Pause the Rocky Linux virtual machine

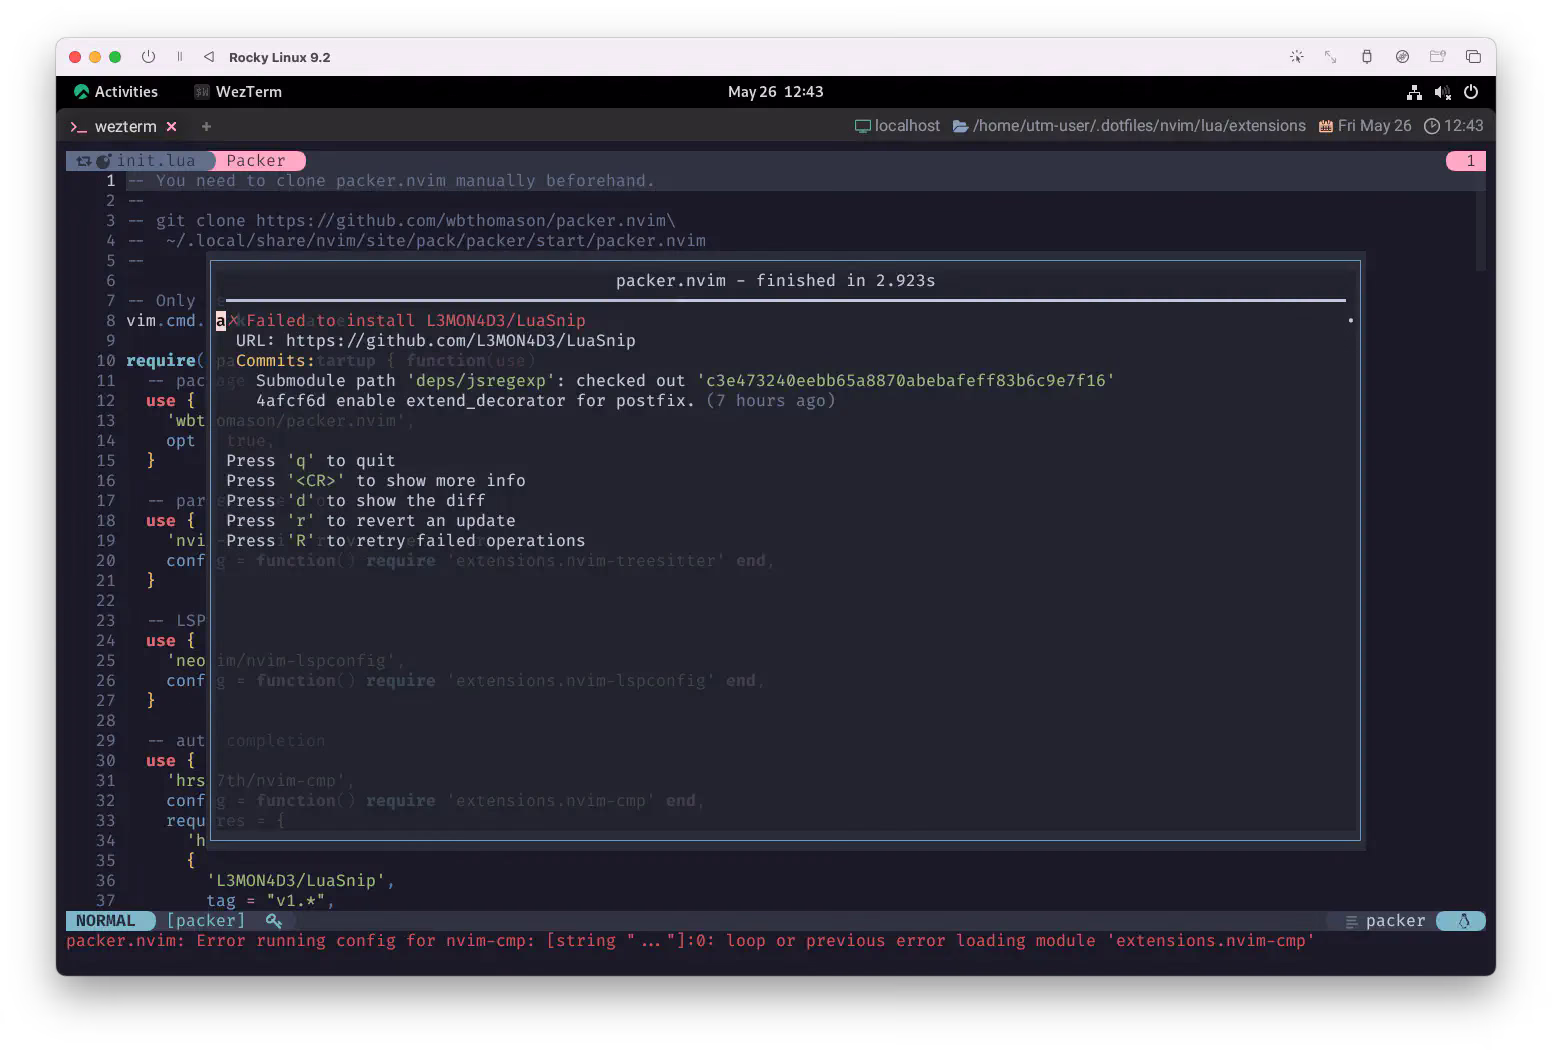pyautogui.click(x=180, y=57)
